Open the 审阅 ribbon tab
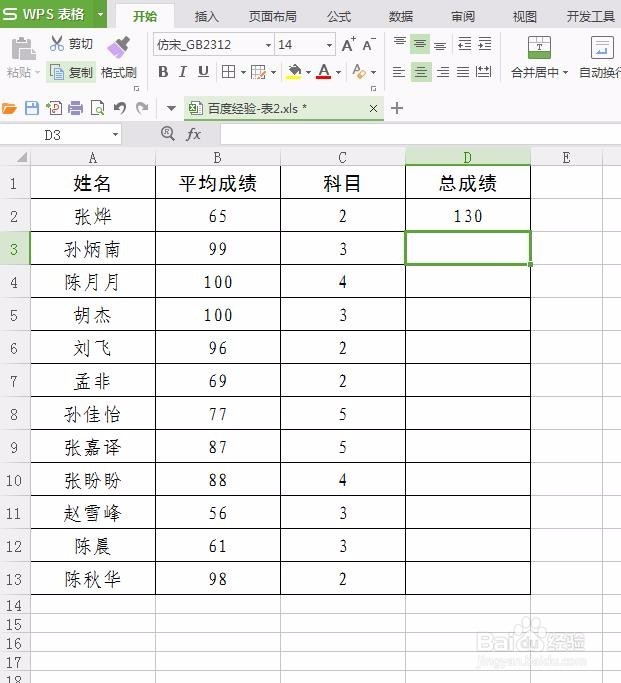 click(463, 17)
